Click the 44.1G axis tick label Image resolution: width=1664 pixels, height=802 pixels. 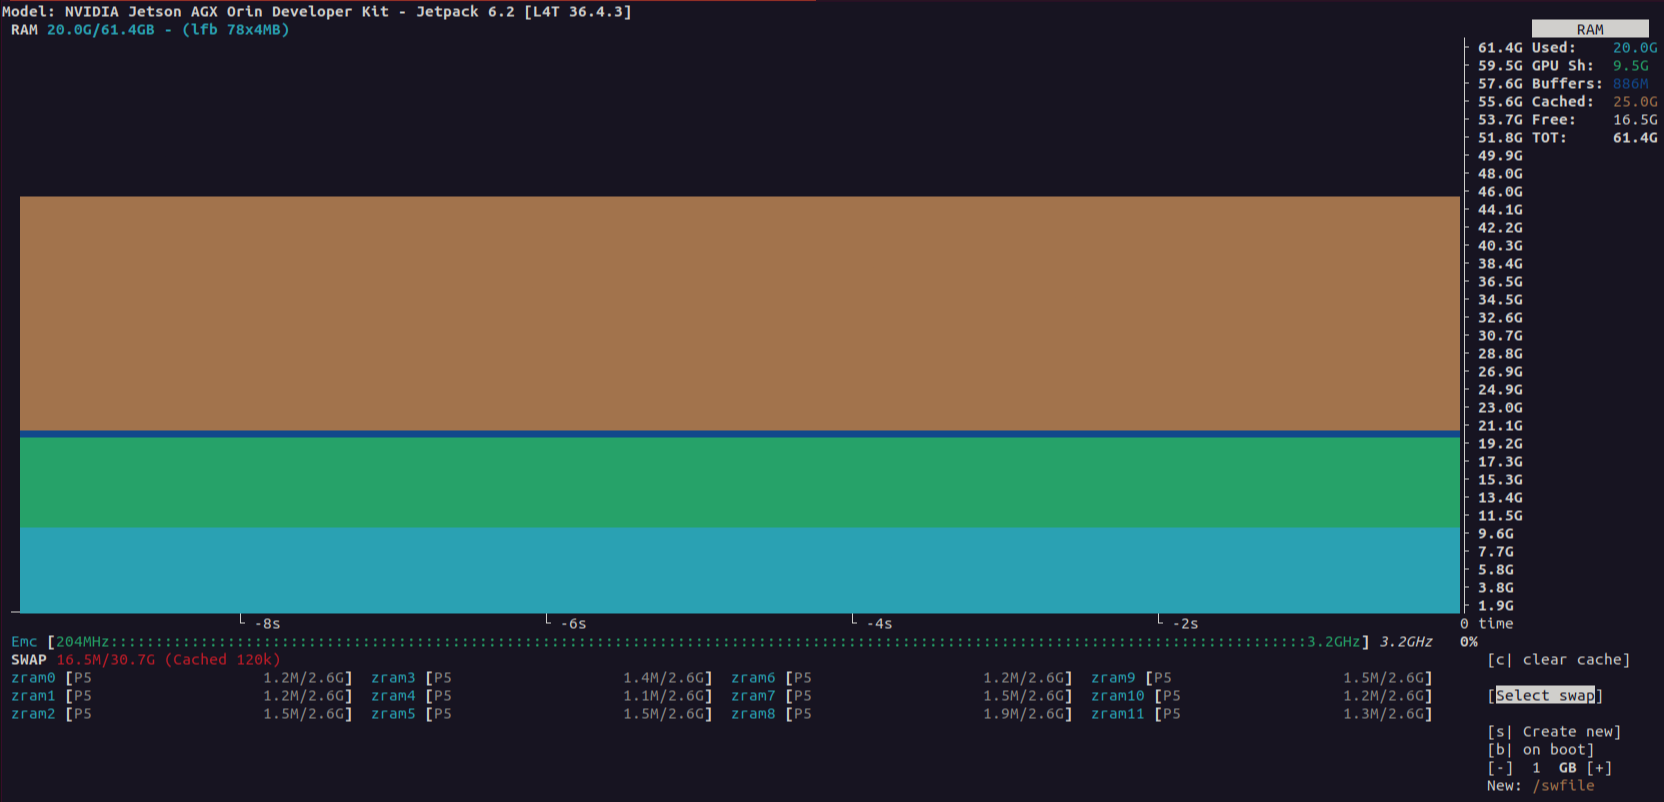pos(1500,209)
